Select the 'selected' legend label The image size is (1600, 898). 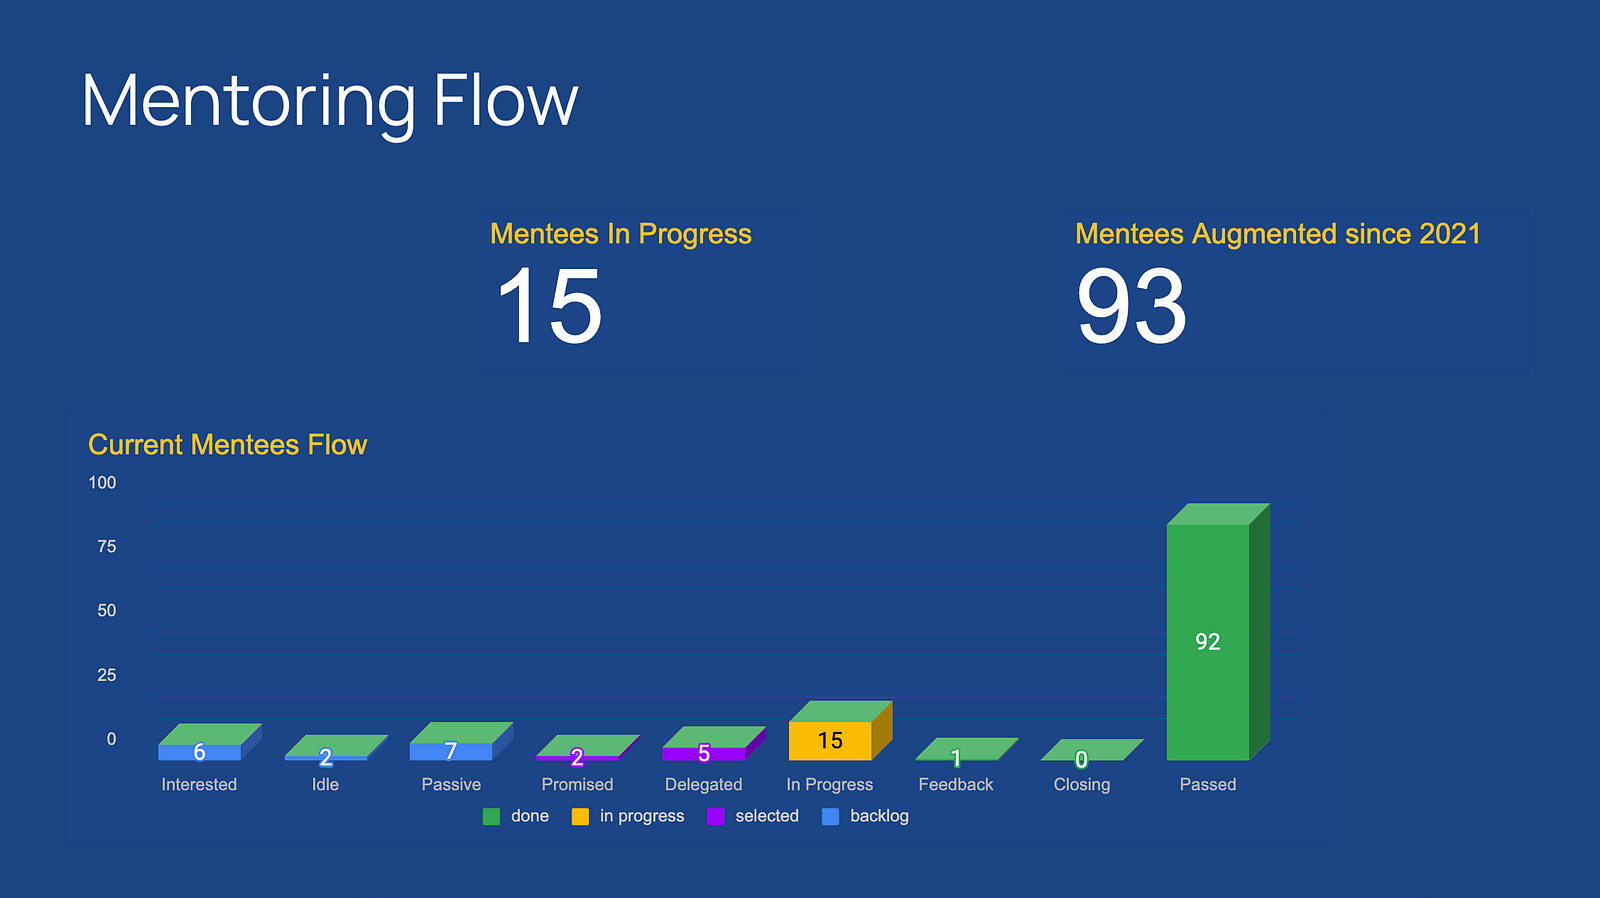[x=767, y=816]
